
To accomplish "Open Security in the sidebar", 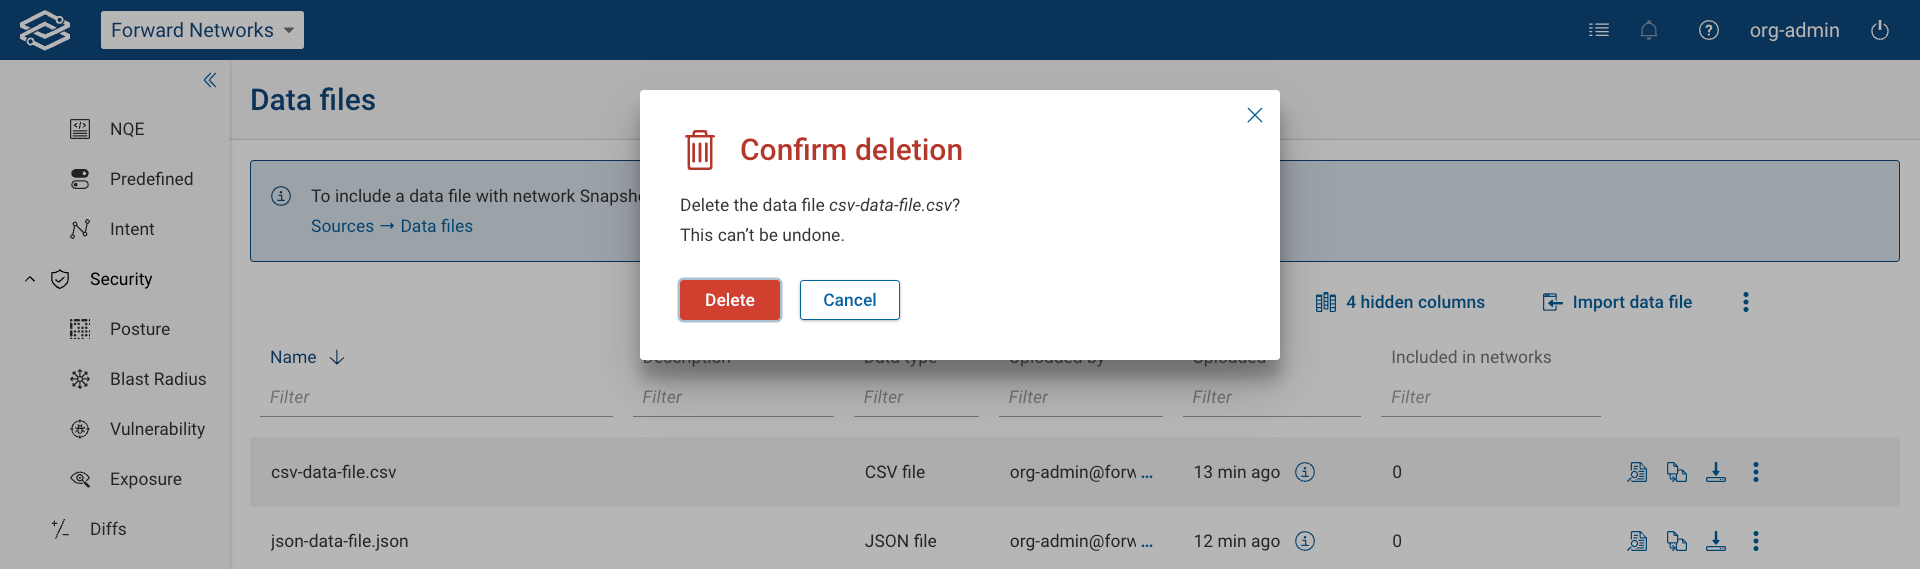I will [x=121, y=279].
